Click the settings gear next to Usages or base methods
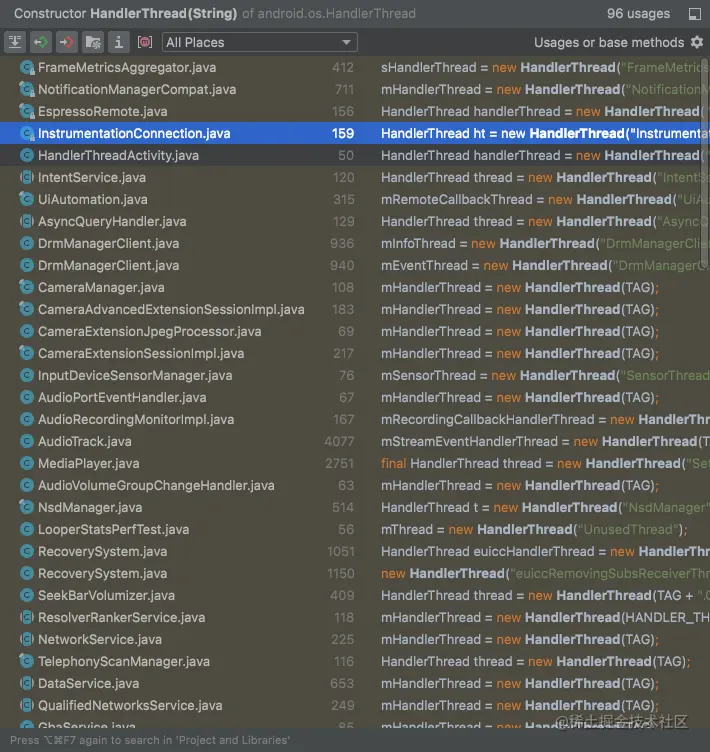Screen dimensions: 710x752 tap(697, 42)
